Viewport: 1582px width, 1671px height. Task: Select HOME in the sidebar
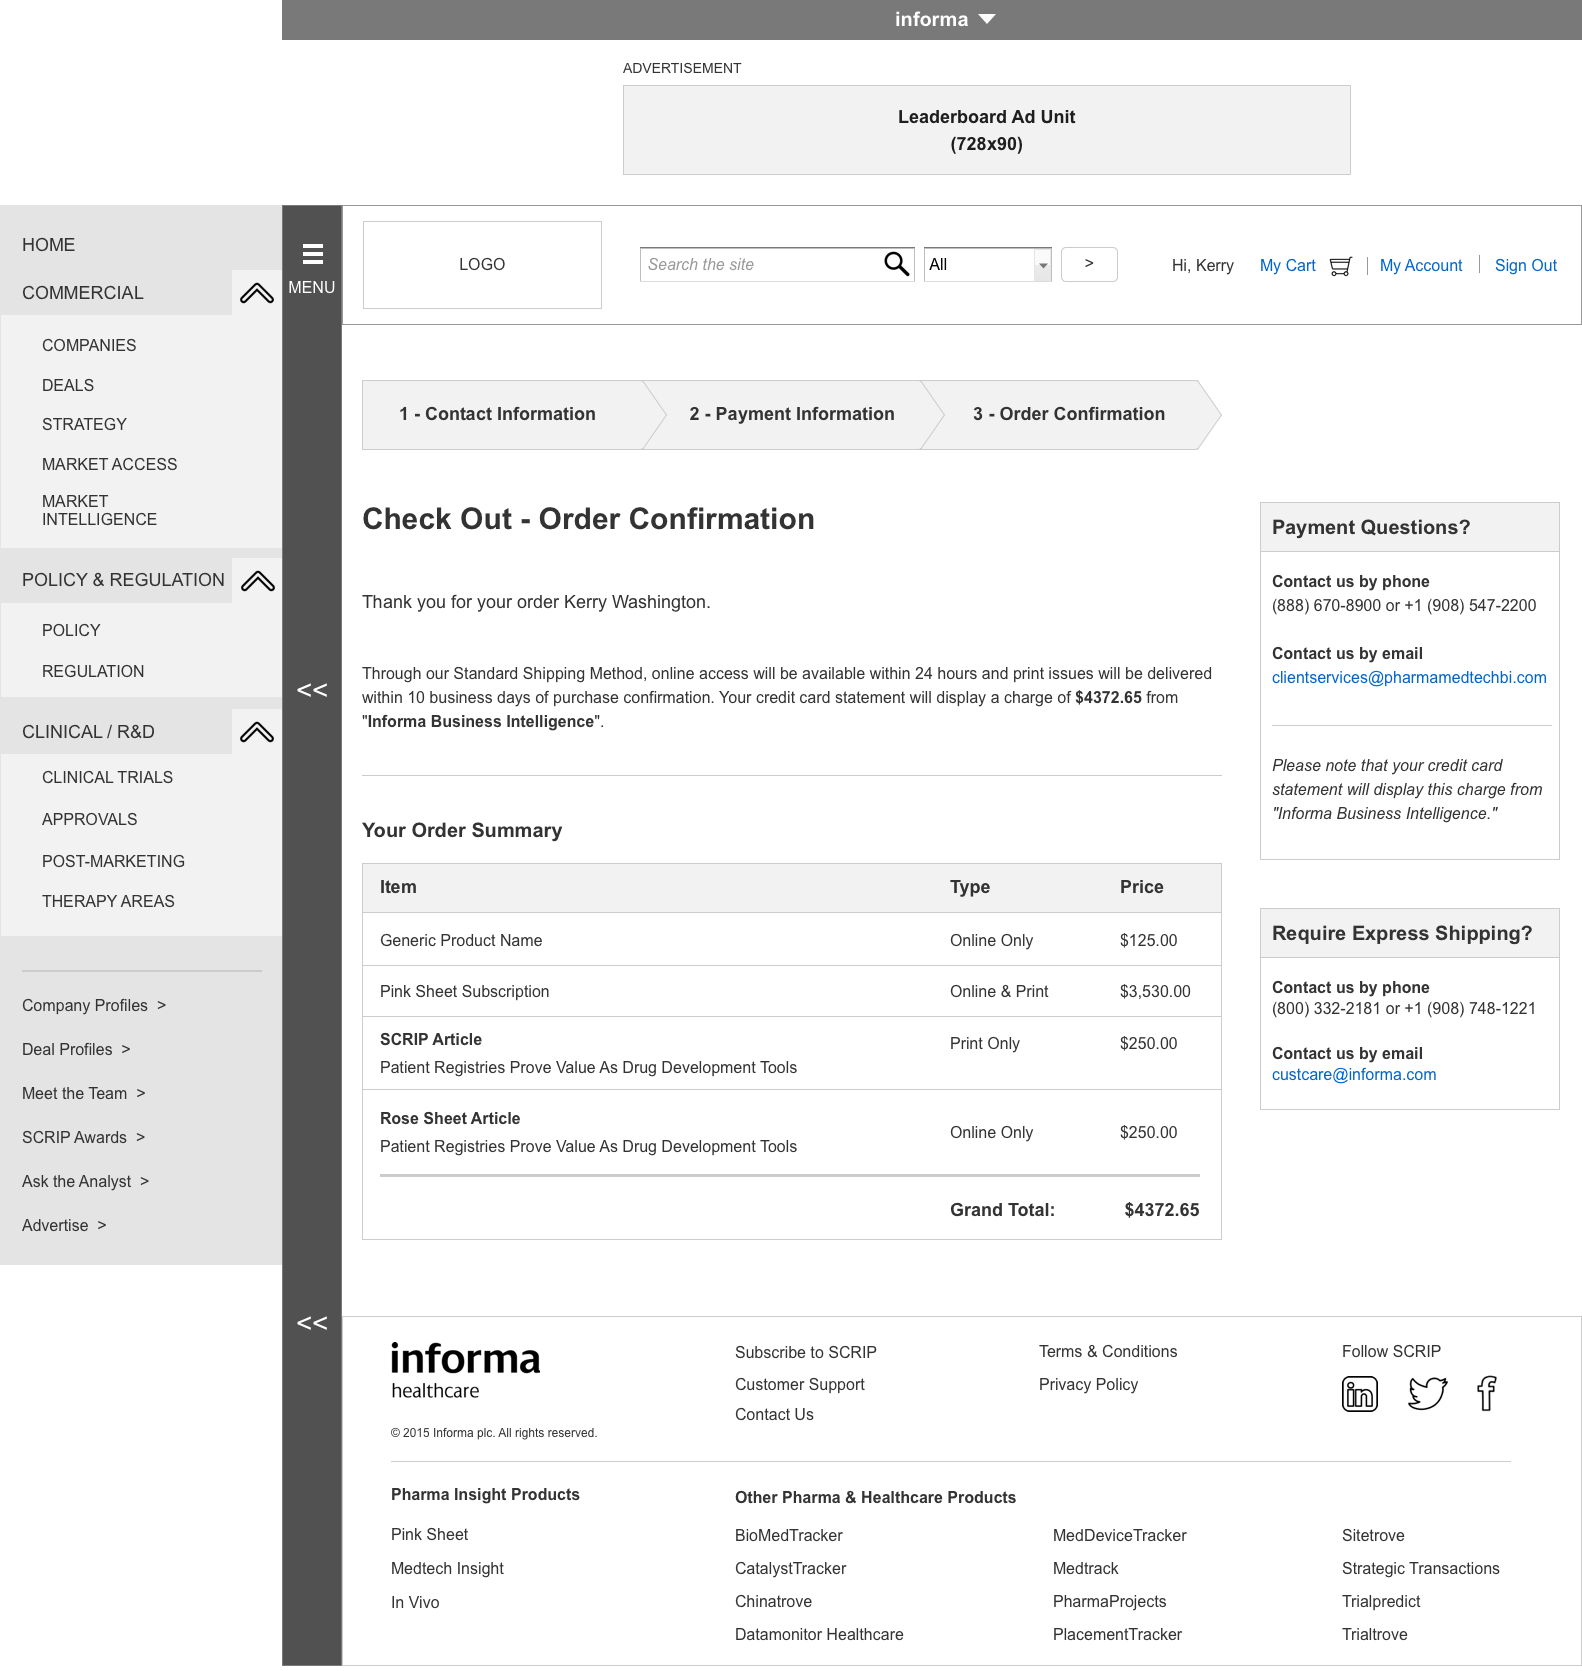pos(49,245)
